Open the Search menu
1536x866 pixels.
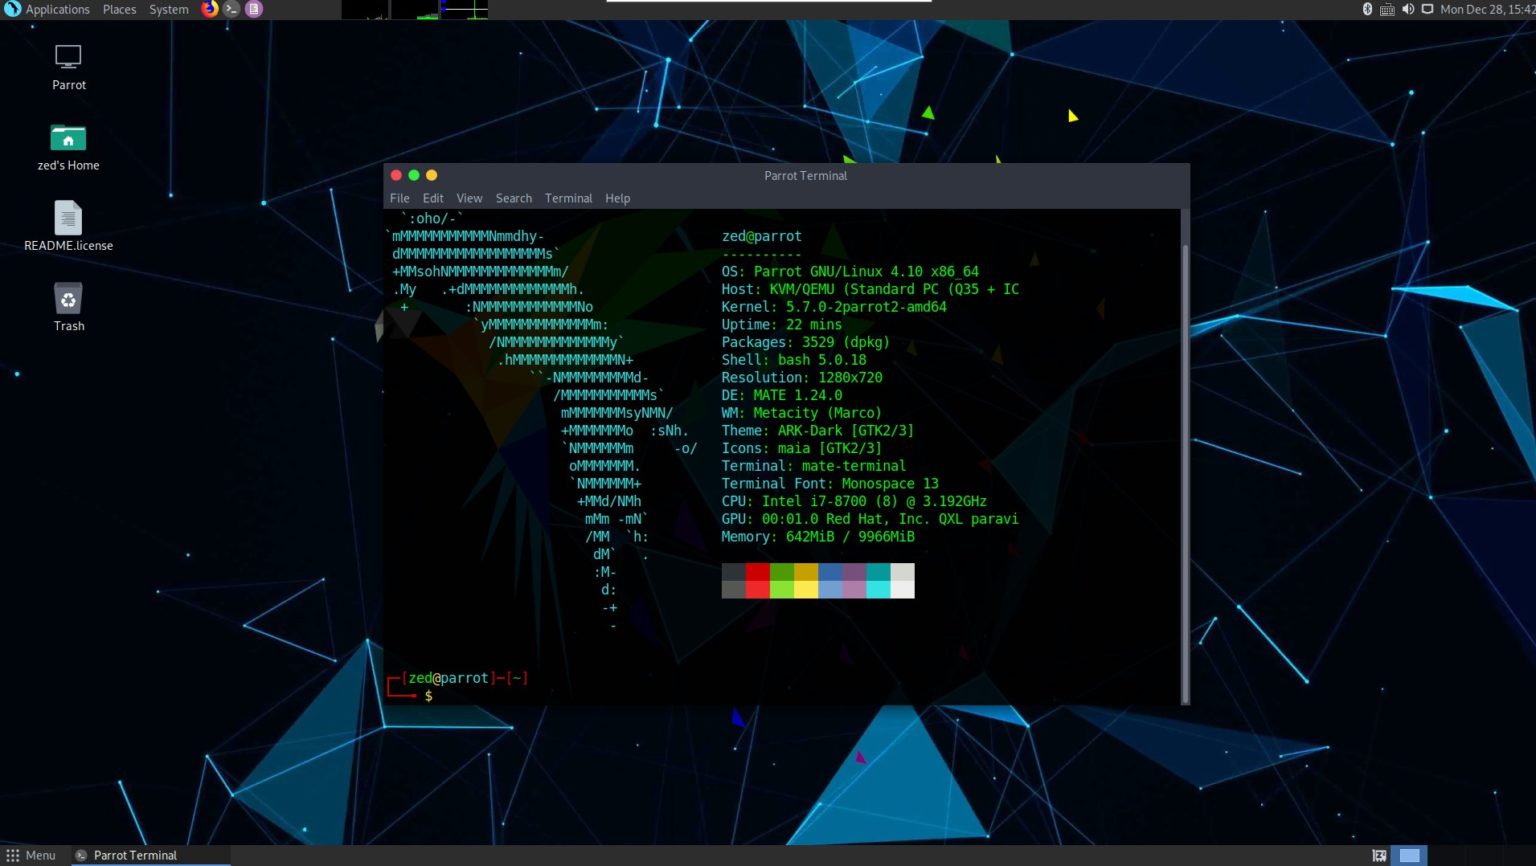(513, 198)
